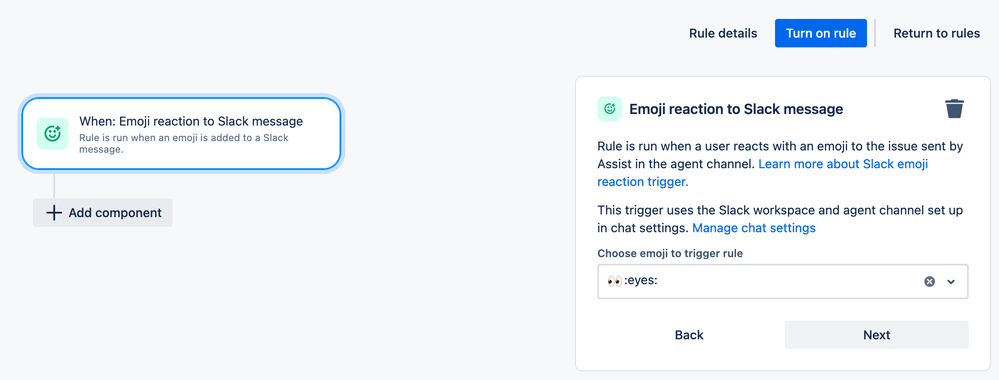Open the Rule details tab
Image resolution: width=999 pixels, height=380 pixels.
[723, 33]
